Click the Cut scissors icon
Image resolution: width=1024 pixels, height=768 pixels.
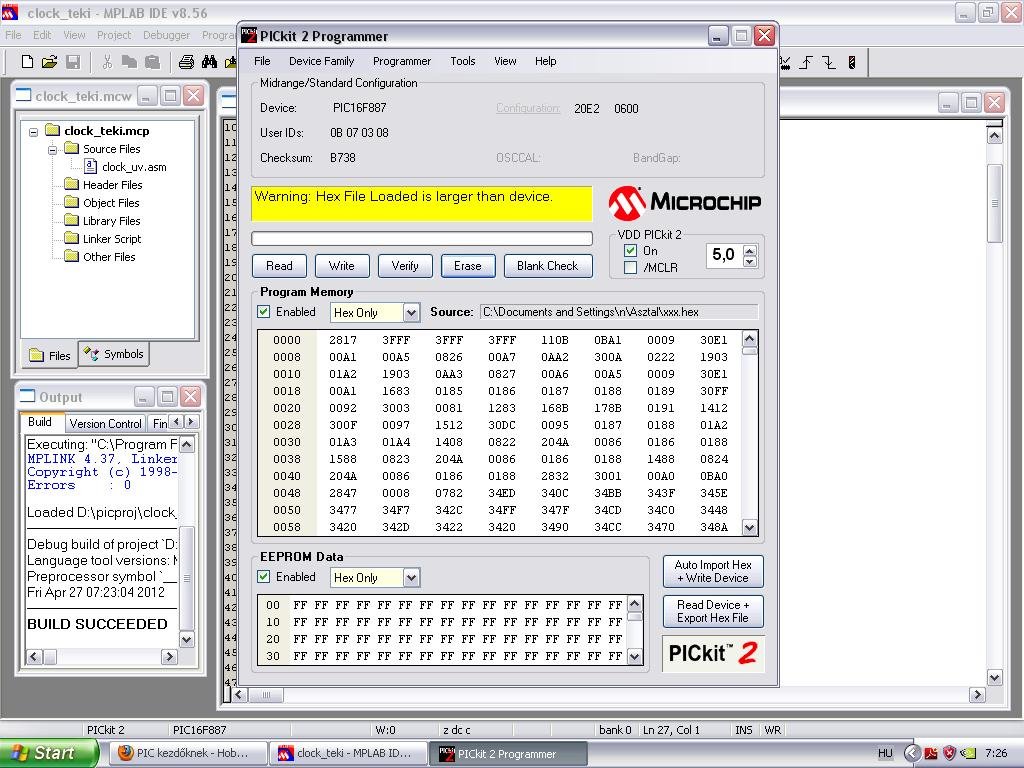coord(107,62)
